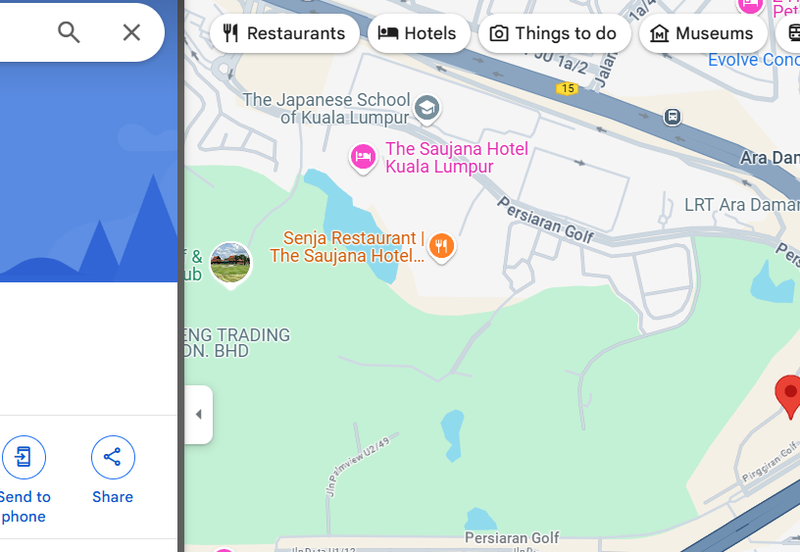Select the Restaurants category chip

(285, 34)
